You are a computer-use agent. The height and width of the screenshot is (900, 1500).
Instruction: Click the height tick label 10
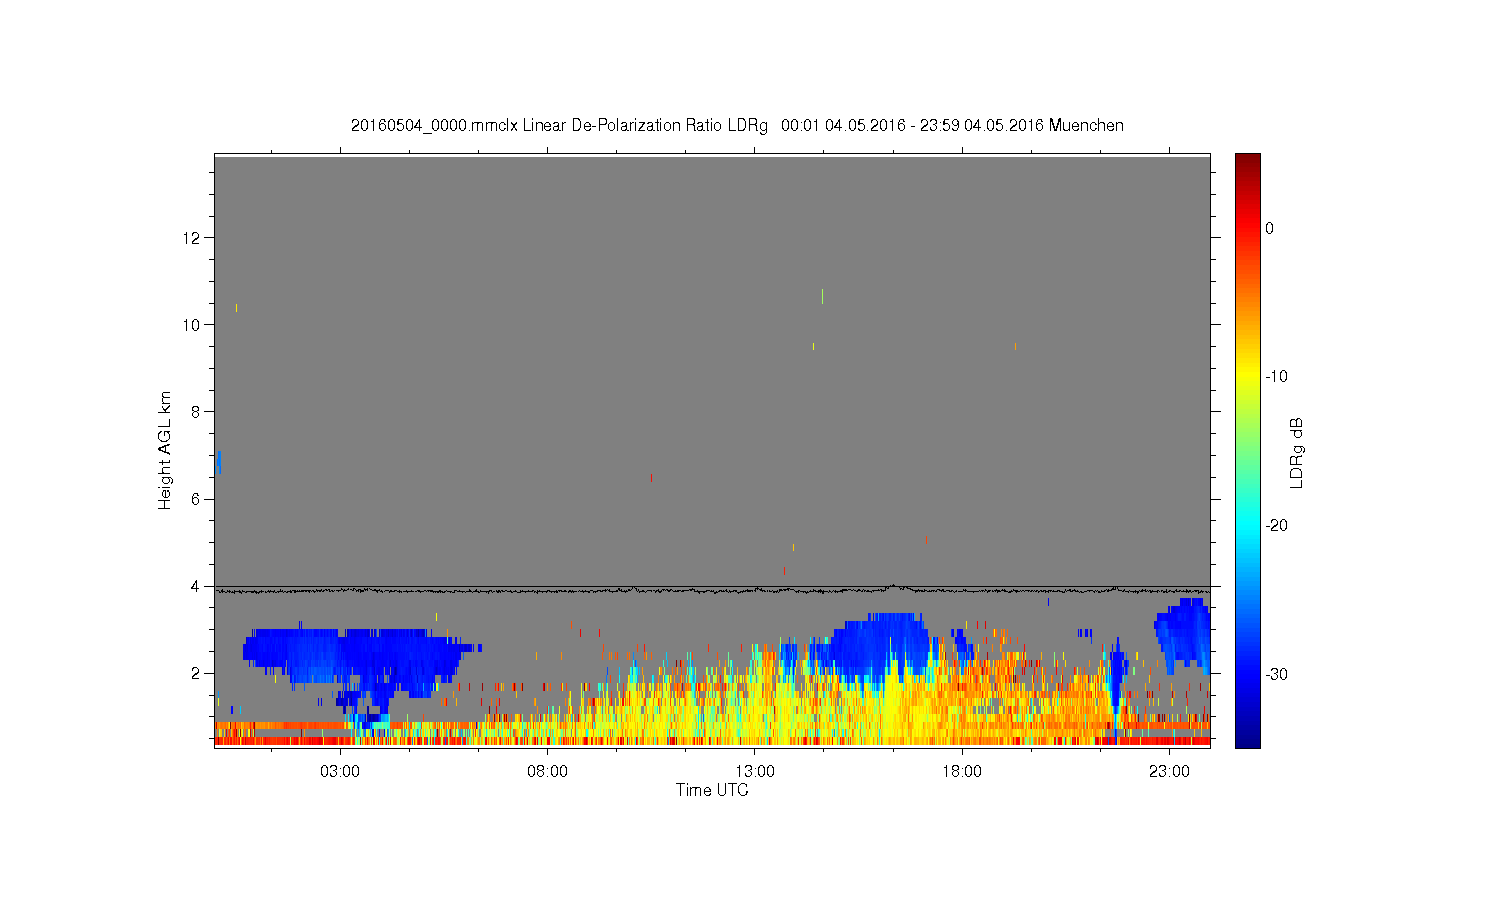[x=193, y=324]
